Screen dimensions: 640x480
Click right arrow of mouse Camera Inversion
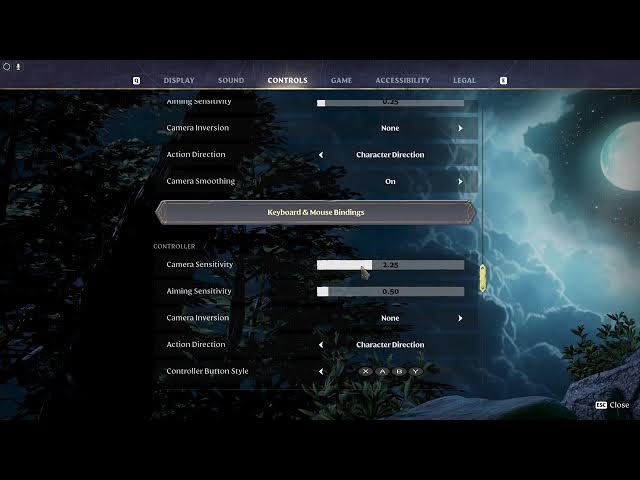(460, 128)
